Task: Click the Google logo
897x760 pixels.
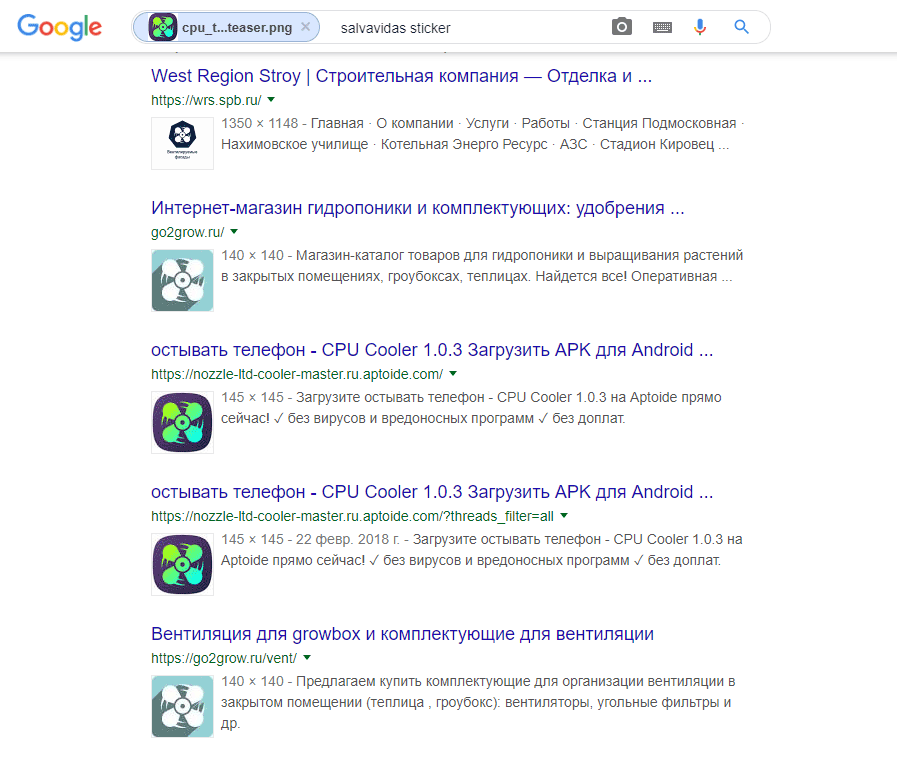Action: coord(59,27)
